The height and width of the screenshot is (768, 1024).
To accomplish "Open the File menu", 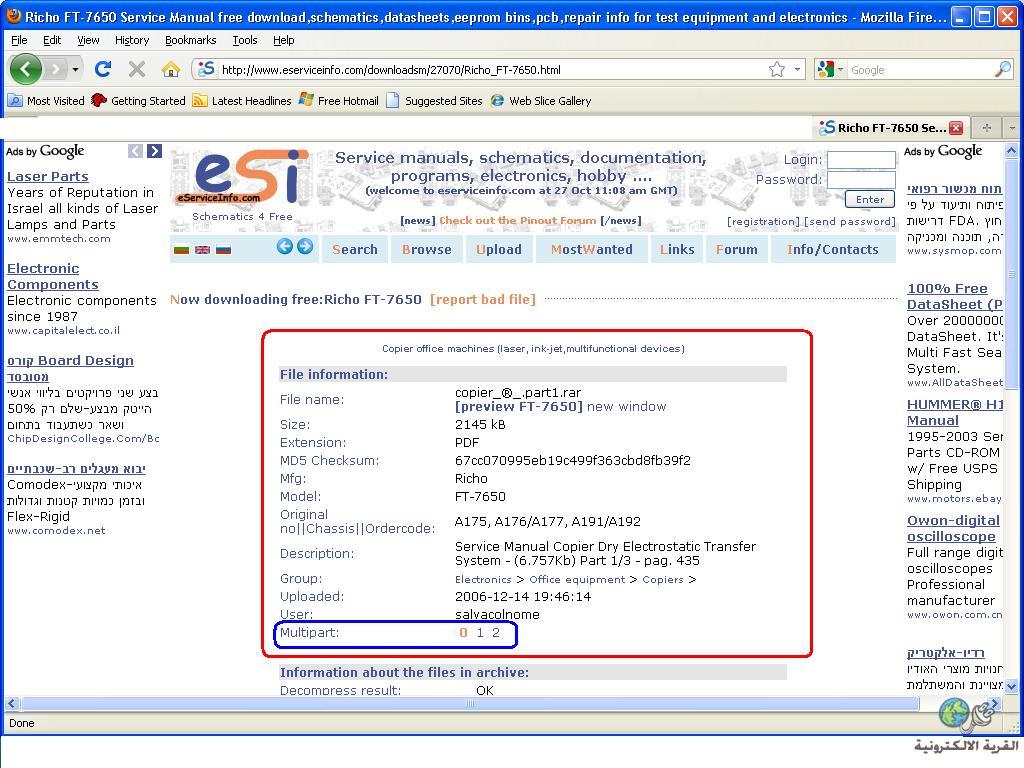I will tap(20, 40).
